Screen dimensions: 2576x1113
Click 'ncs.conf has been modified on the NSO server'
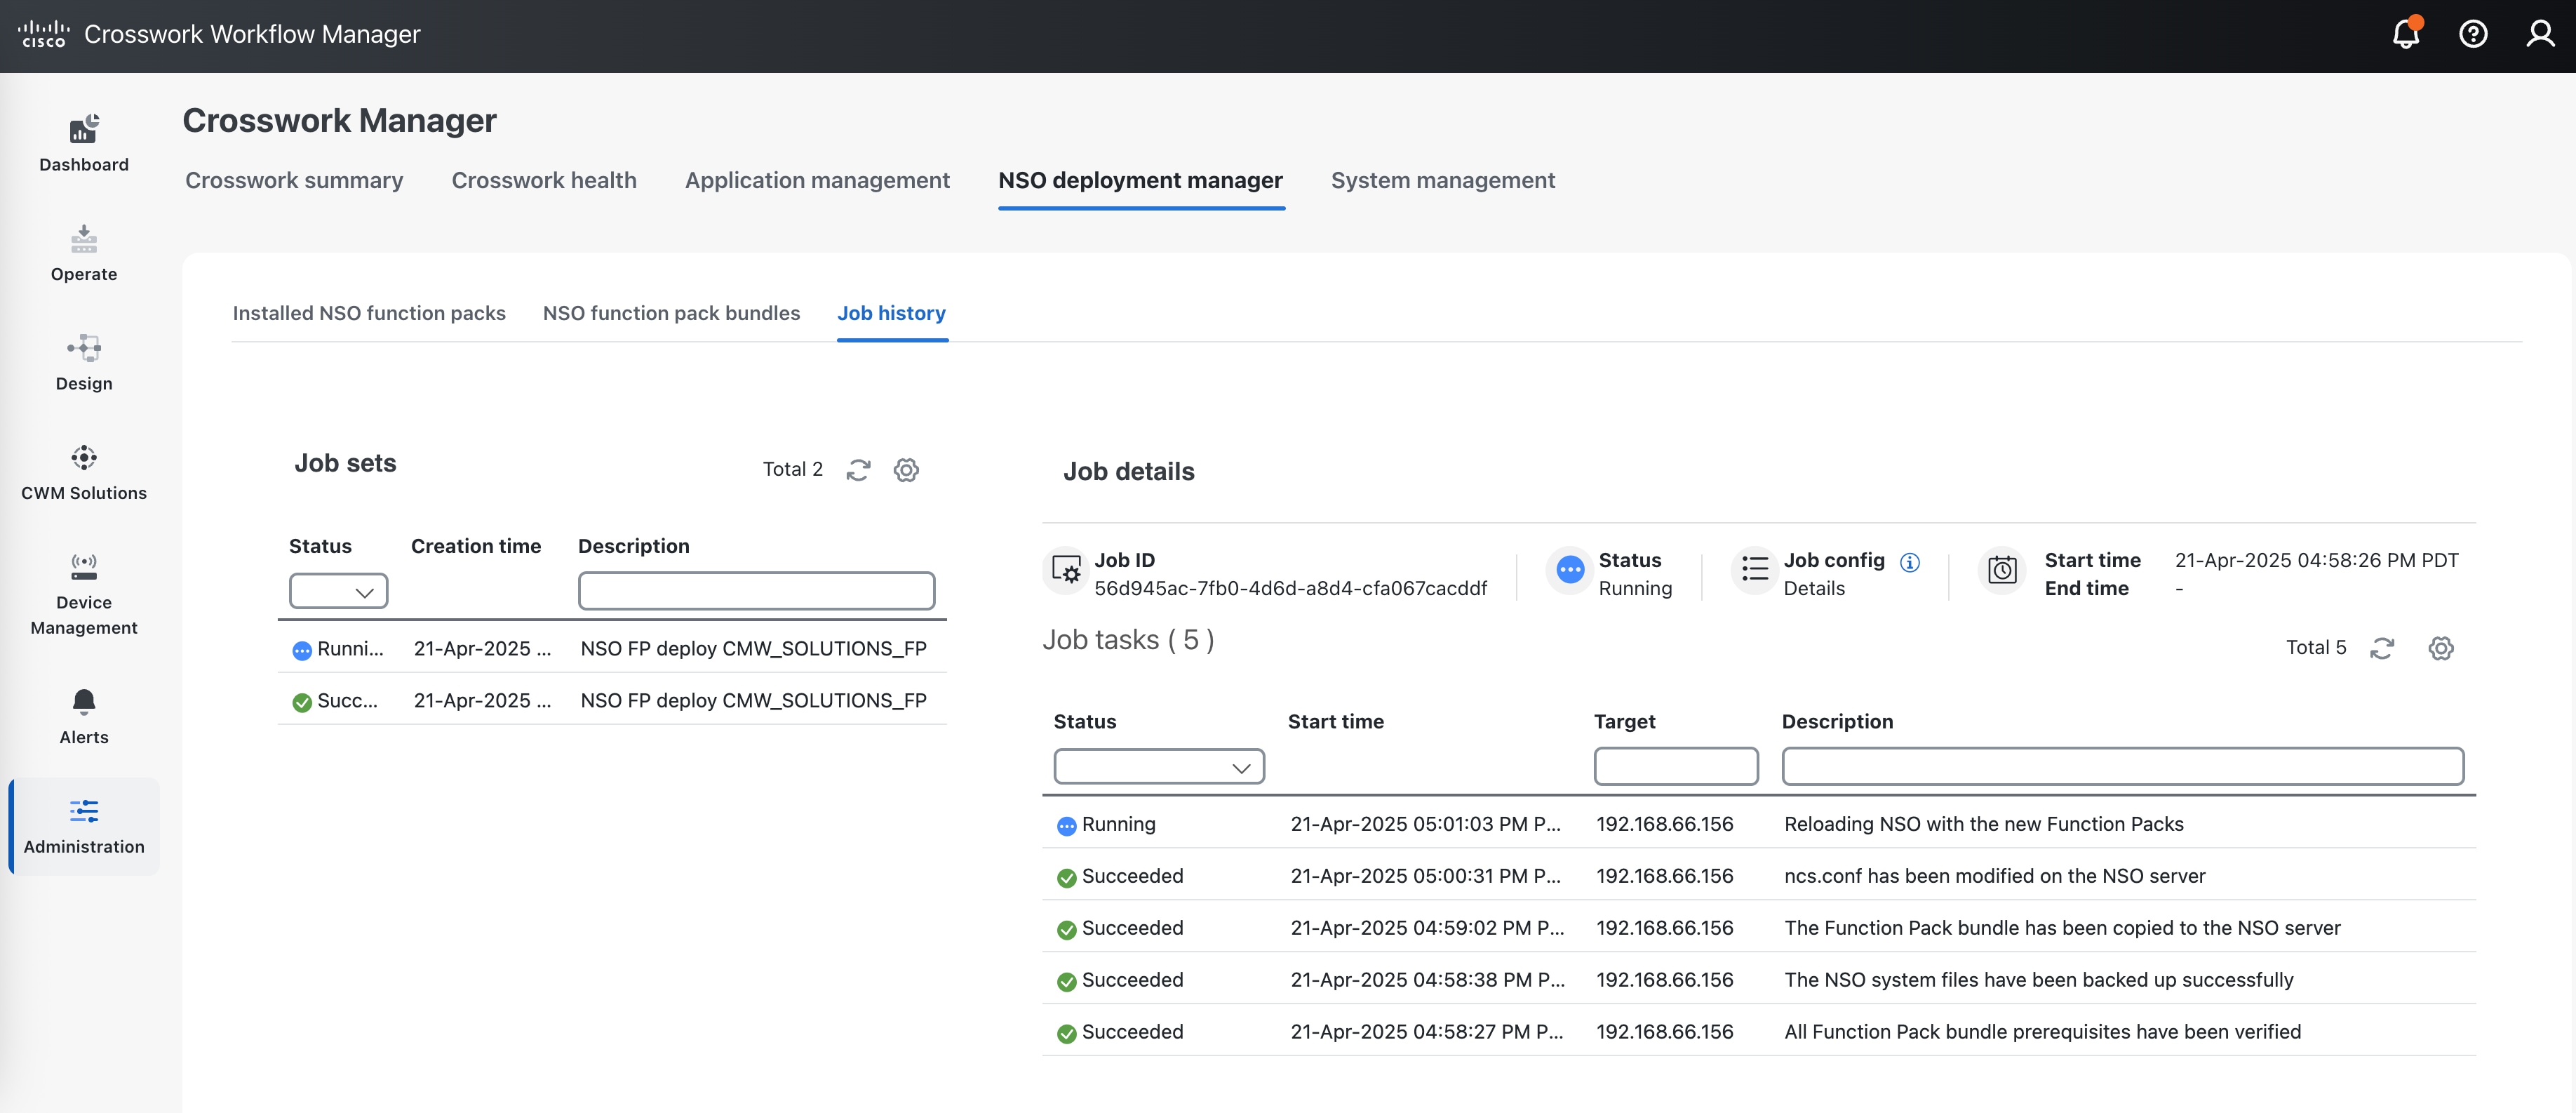coord(1994,877)
